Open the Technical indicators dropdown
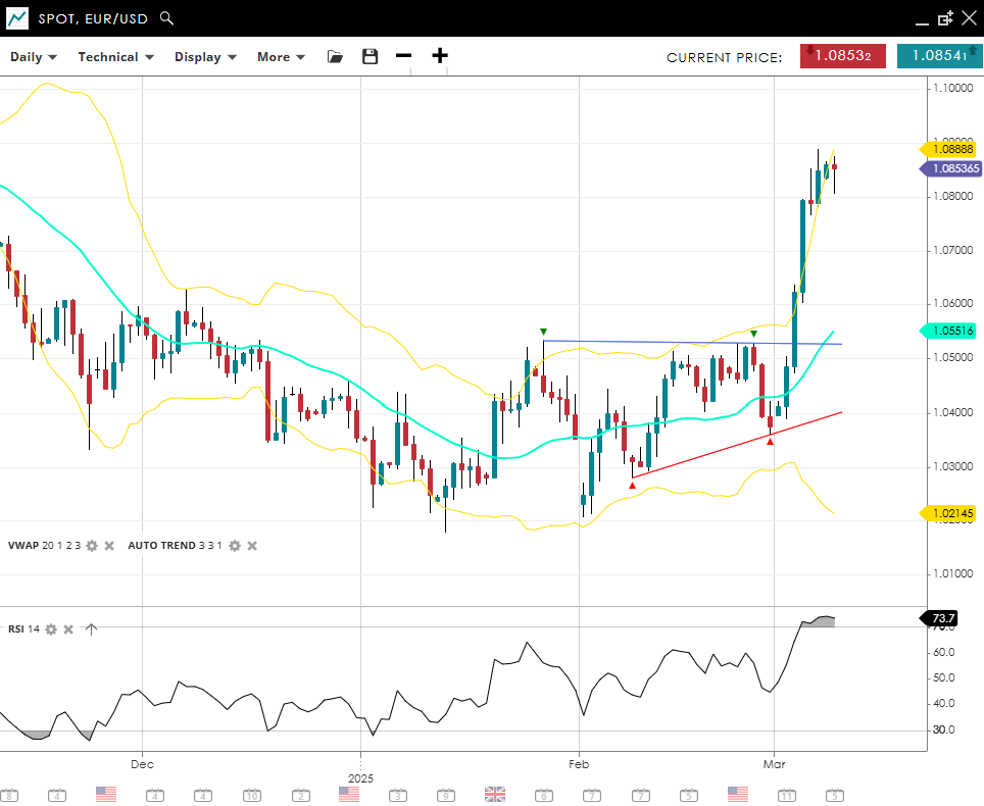This screenshot has width=984, height=806. [x=116, y=57]
